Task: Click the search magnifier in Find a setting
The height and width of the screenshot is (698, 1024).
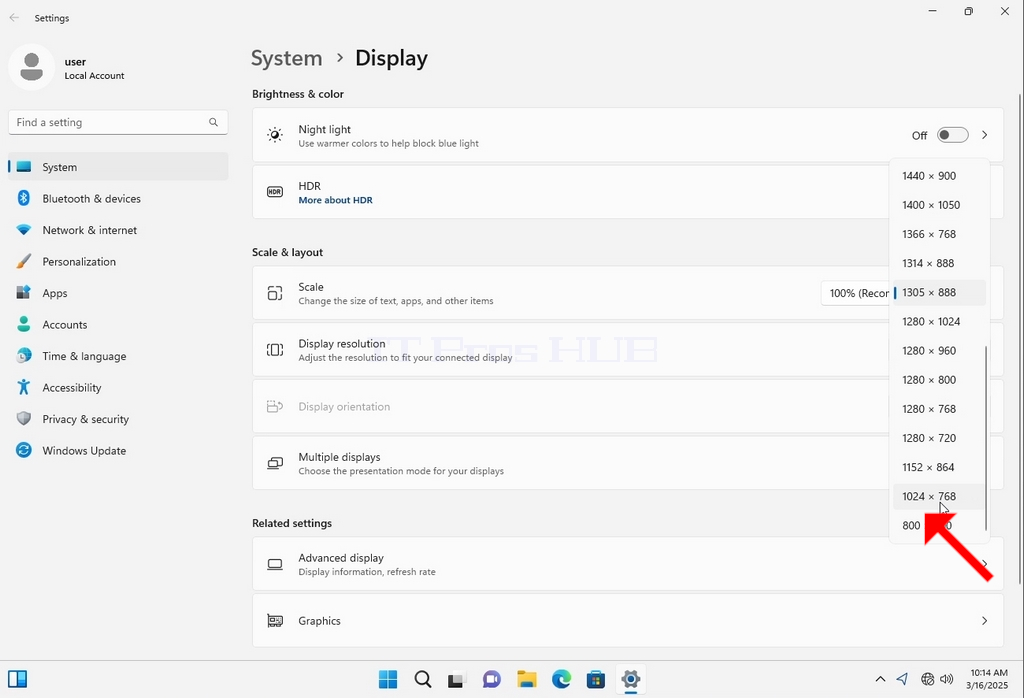Action: (214, 122)
